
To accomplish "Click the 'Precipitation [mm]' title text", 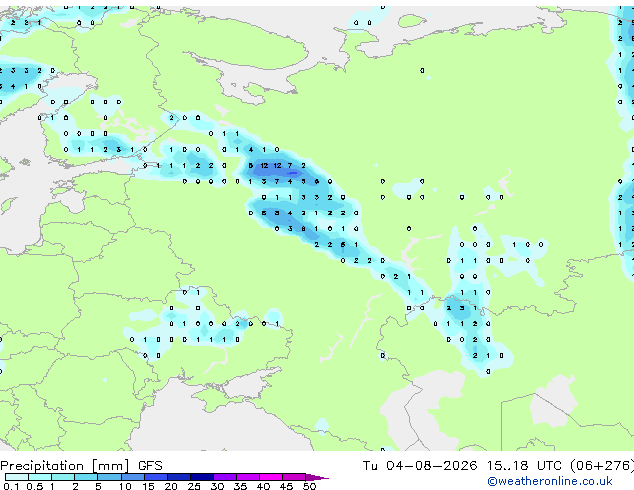I will [x=65, y=466].
